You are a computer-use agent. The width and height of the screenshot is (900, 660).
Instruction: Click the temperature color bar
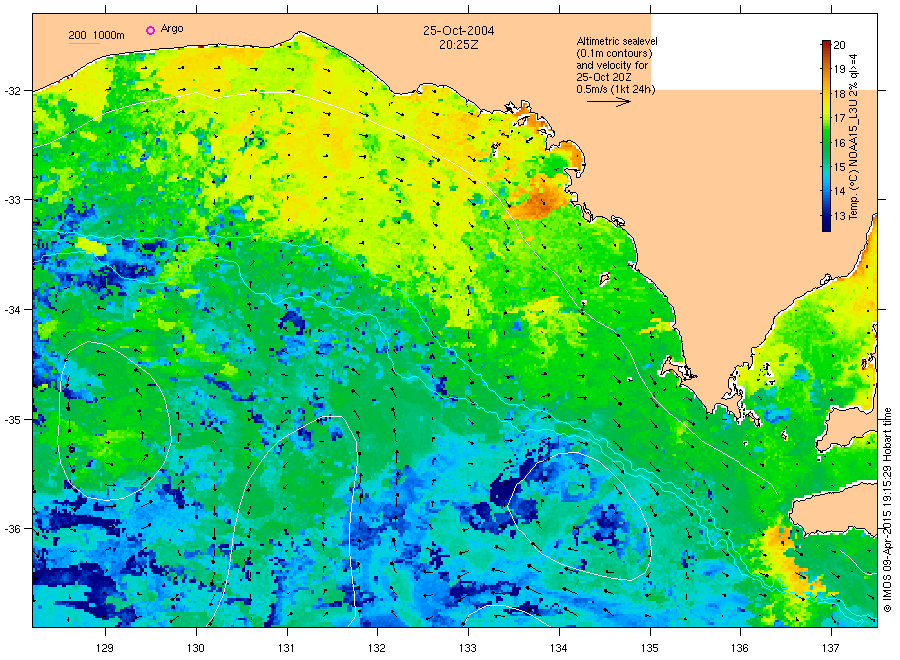(x=826, y=135)
